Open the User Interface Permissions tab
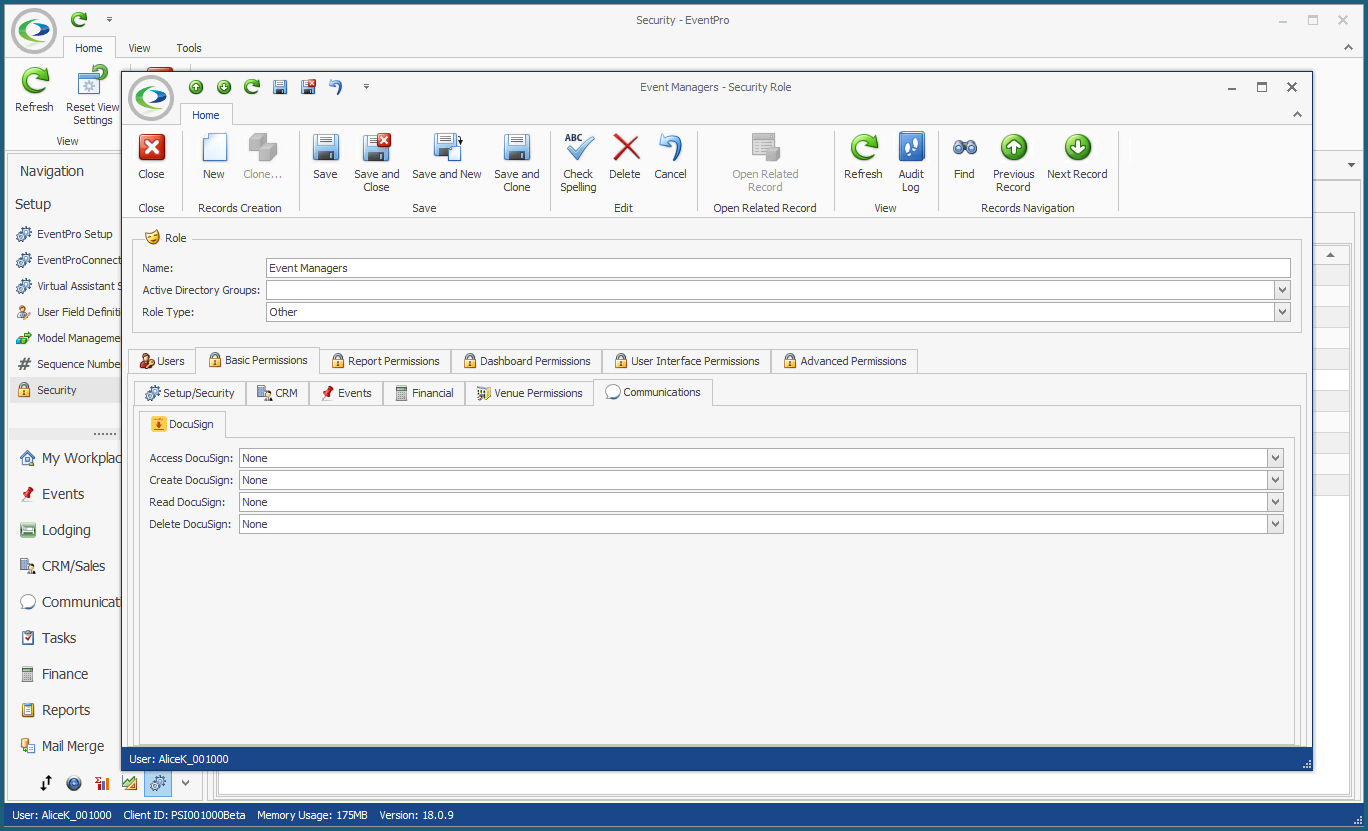The image size is (1368, 831). coord(686,361)
